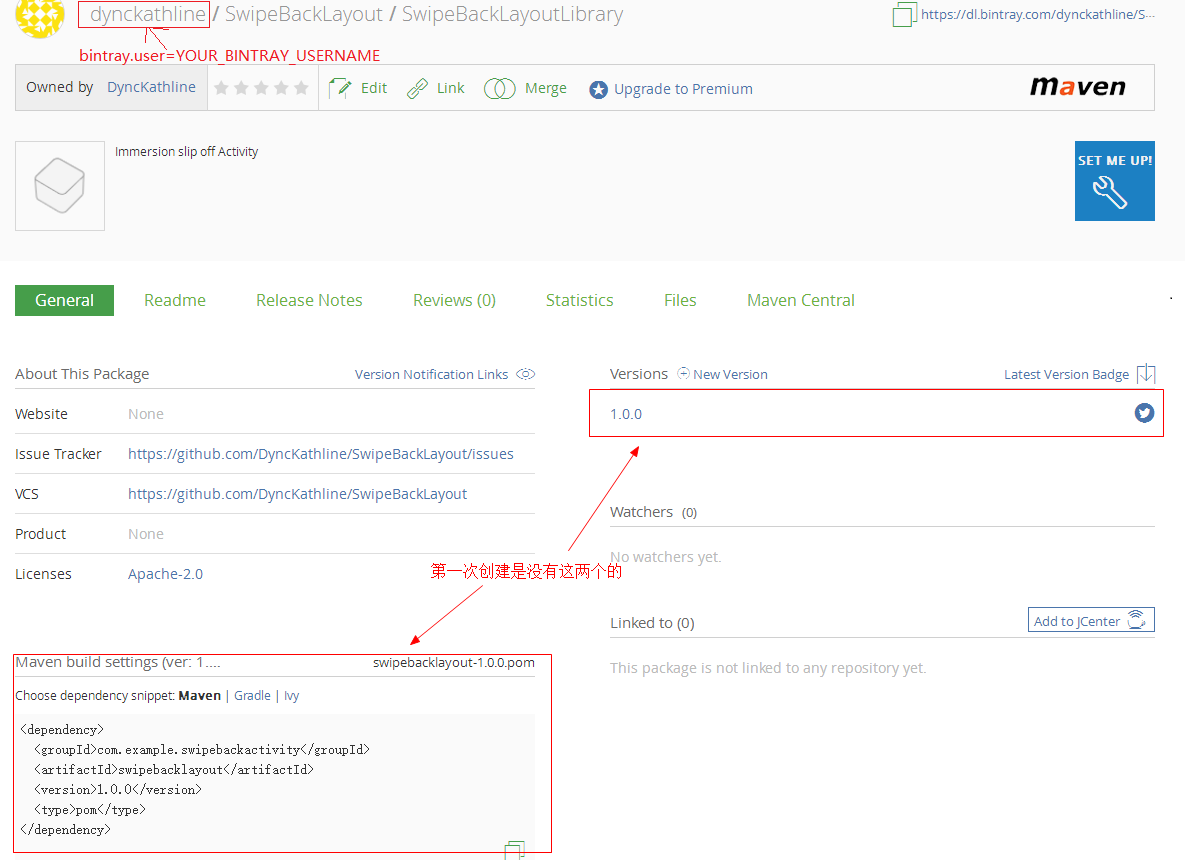Switch to the Release Notes tab

(x=309, y=300)
